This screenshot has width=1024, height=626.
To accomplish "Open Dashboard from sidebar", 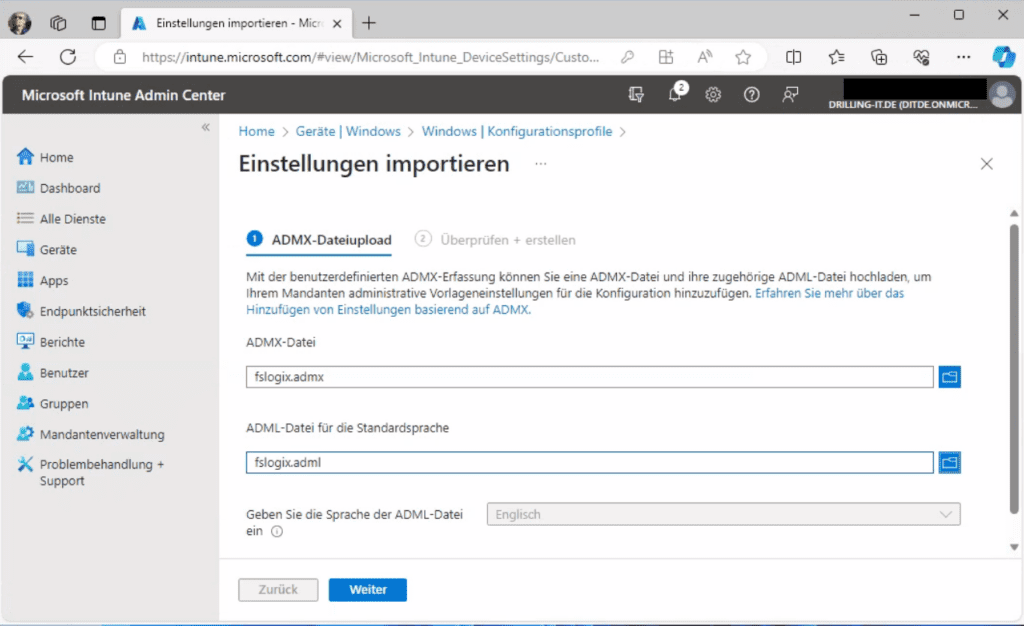I will [58, 188].
